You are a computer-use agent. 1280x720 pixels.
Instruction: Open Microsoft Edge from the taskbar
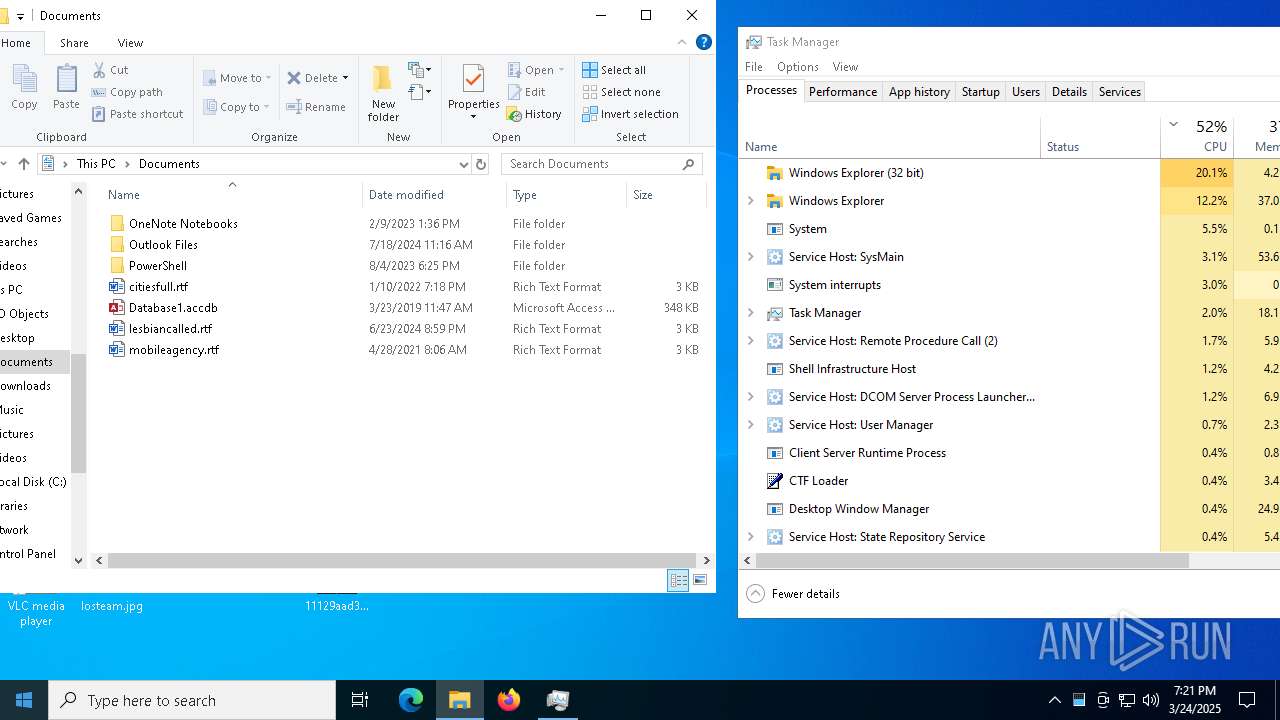pyautogui.click(x=411, y=700)
